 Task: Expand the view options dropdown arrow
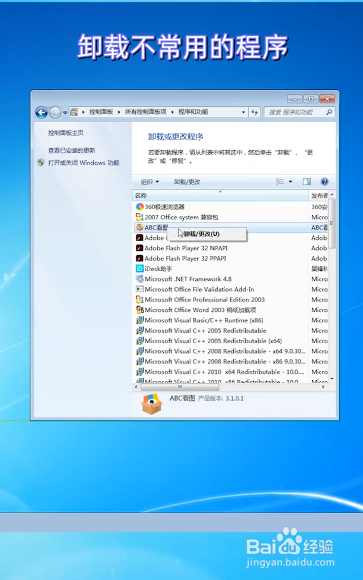pyautogui.click(x=290, y=182)
